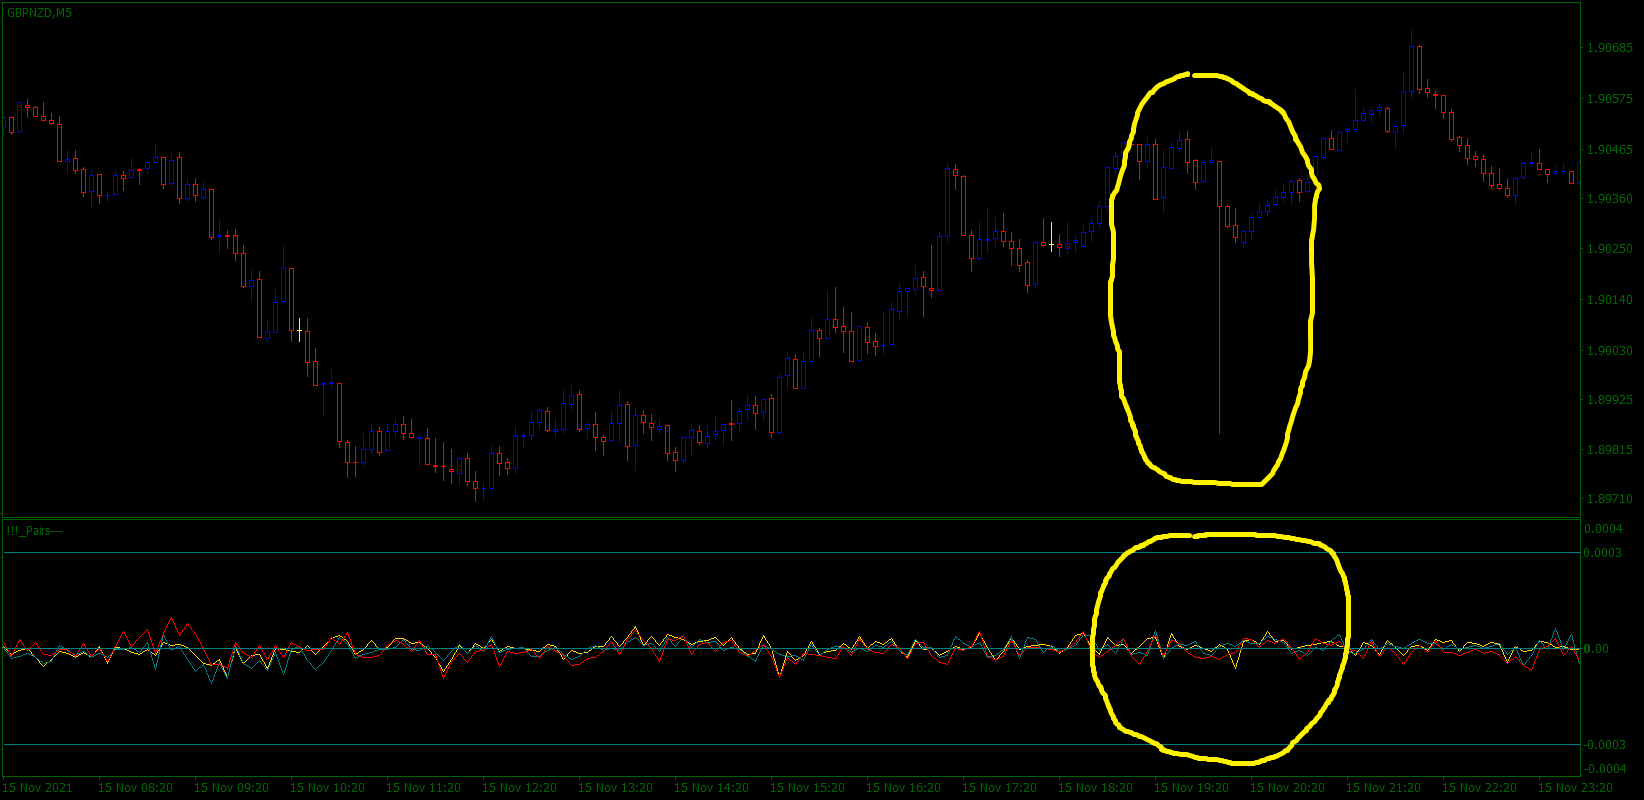Pick the 15 Nov 22:20 time label
1644x800 pixels.
click(1479, 788)
